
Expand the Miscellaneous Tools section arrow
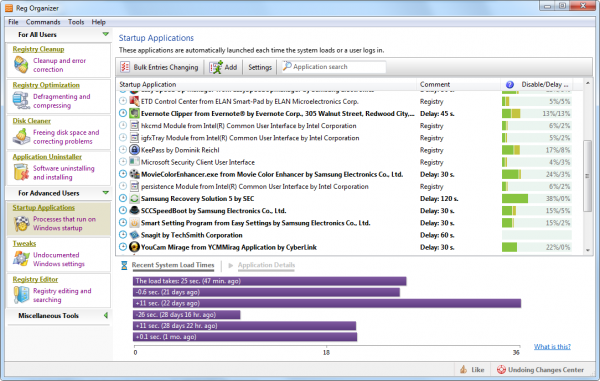[106, 316]
